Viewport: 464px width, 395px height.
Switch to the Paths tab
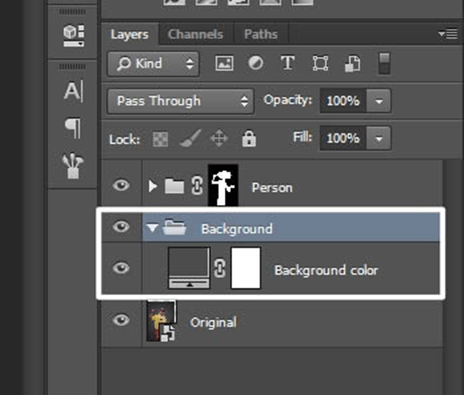pos(261,34)
